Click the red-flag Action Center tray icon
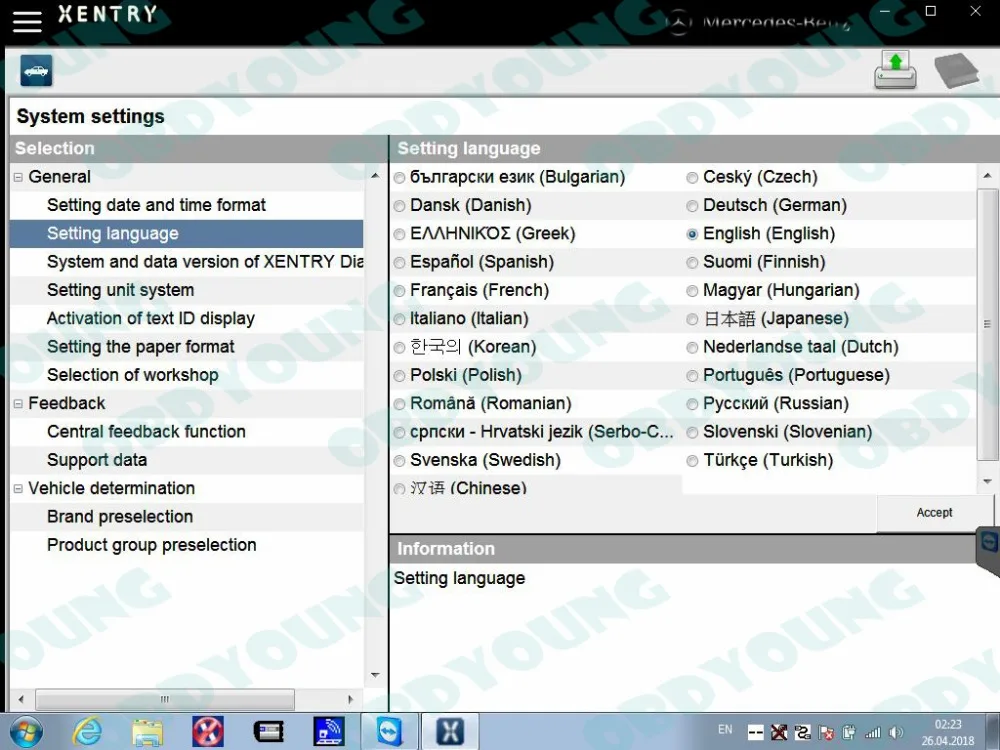Screen dimensions: 1000x750 (826, 733)
